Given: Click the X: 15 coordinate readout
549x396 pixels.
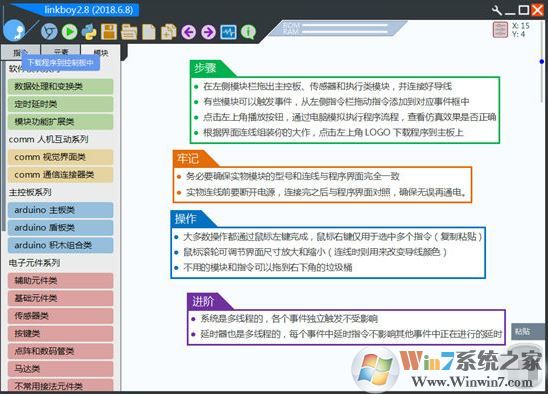Looking at the screenshot, I should tap(521, 26).
